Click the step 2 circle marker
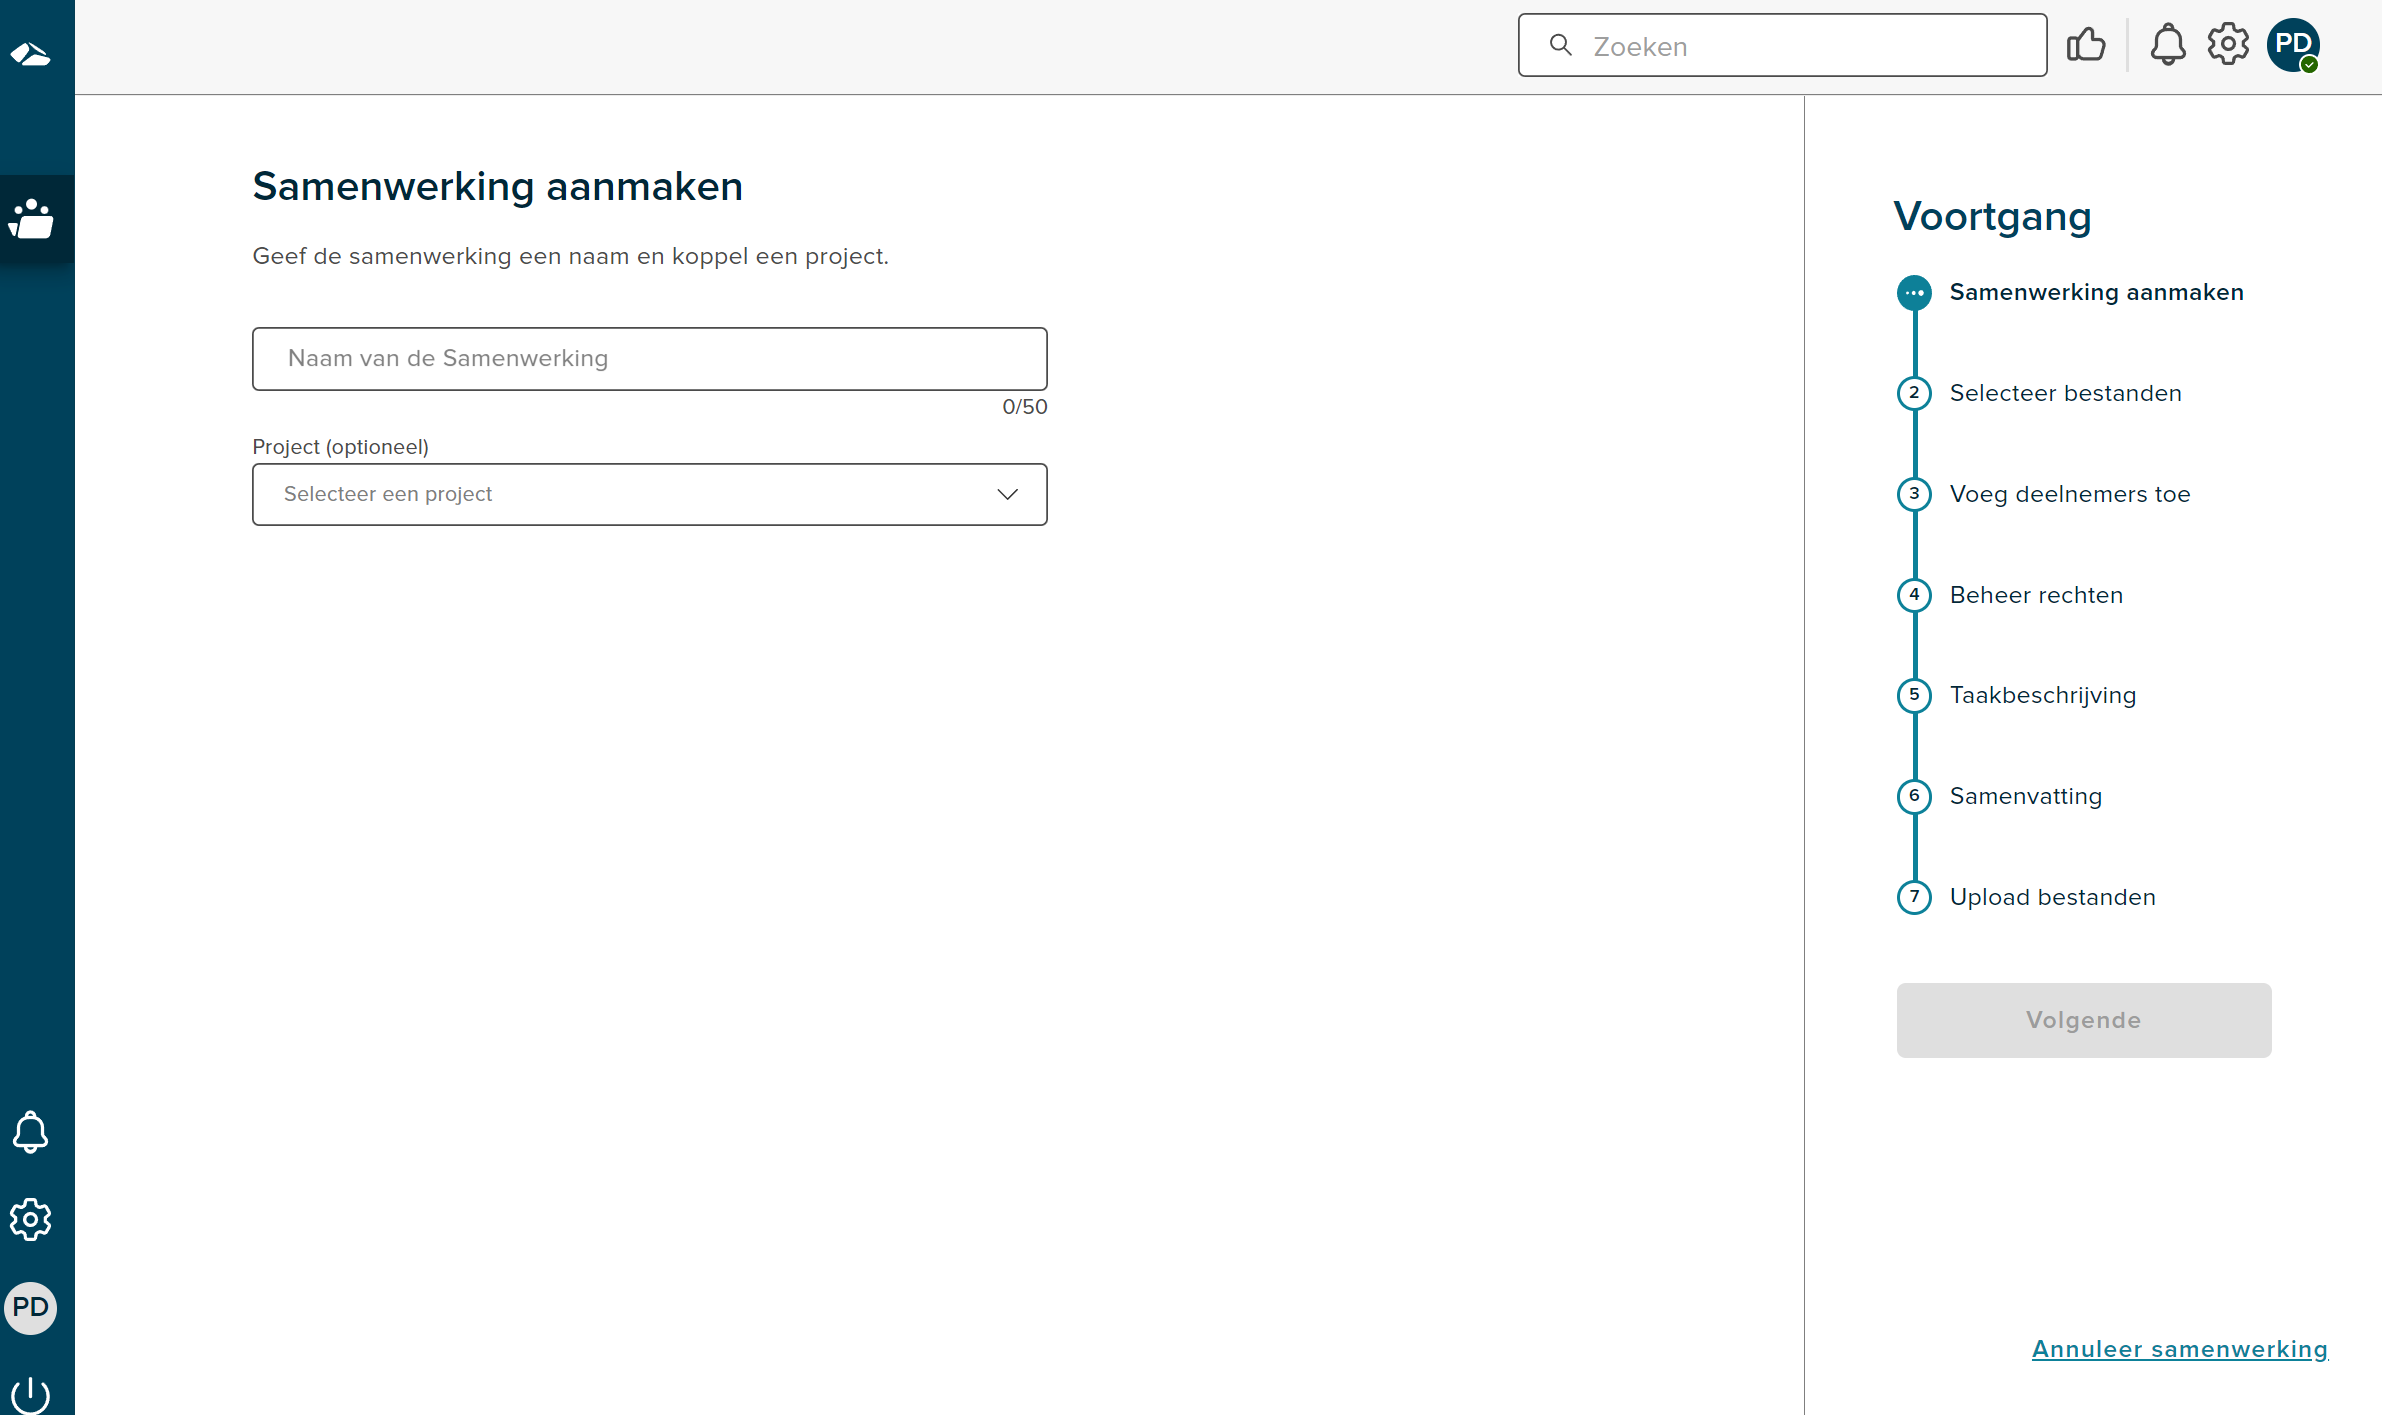The image size is (2382, 1415). point(1914,393)
